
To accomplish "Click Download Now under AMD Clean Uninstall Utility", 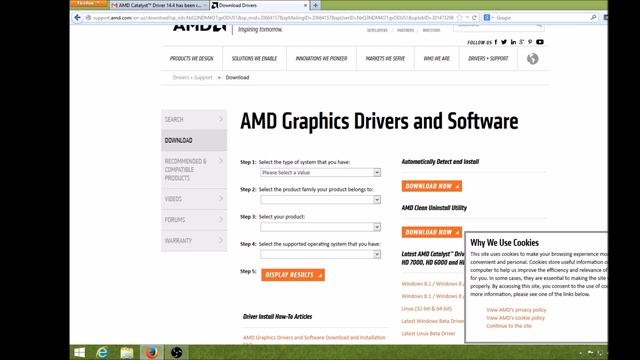I will pos(431,232).
